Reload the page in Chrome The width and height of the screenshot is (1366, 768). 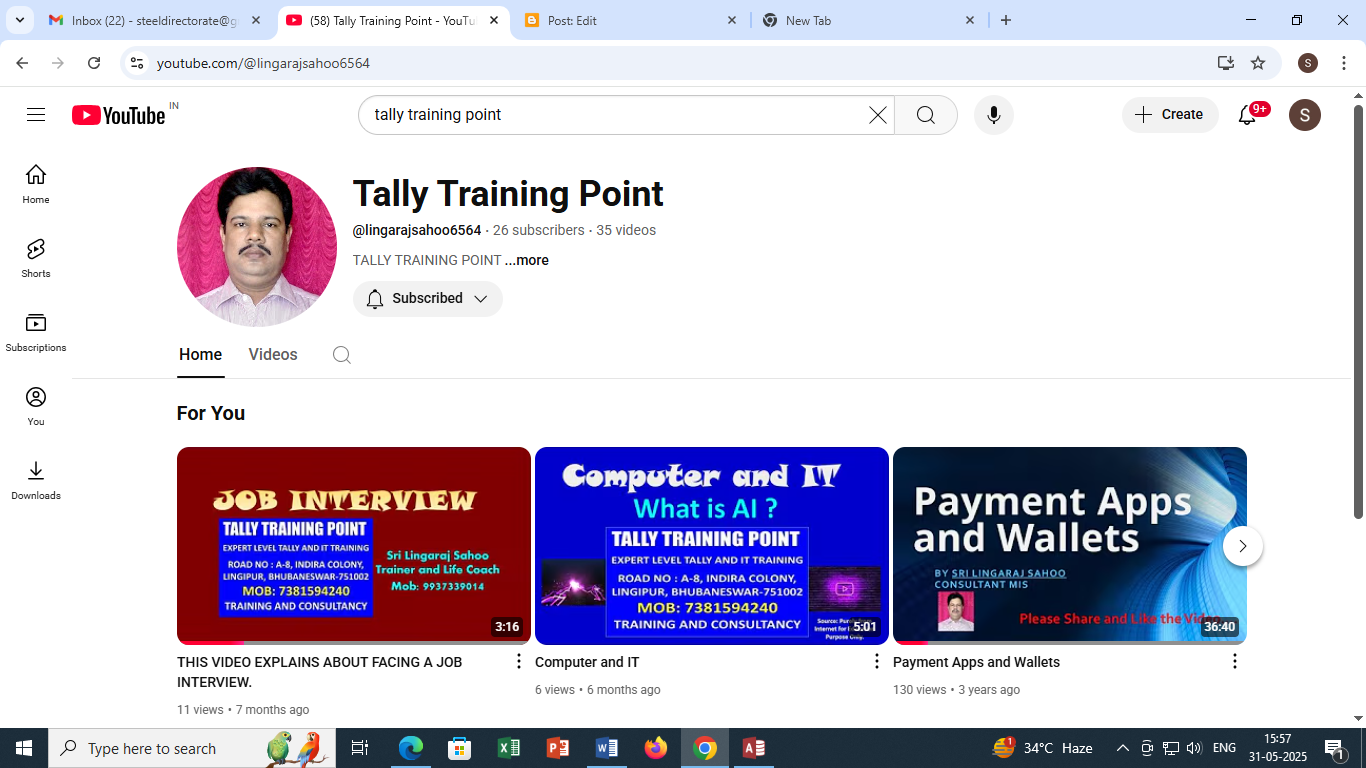pyautogui.click(x=94, y=63)
